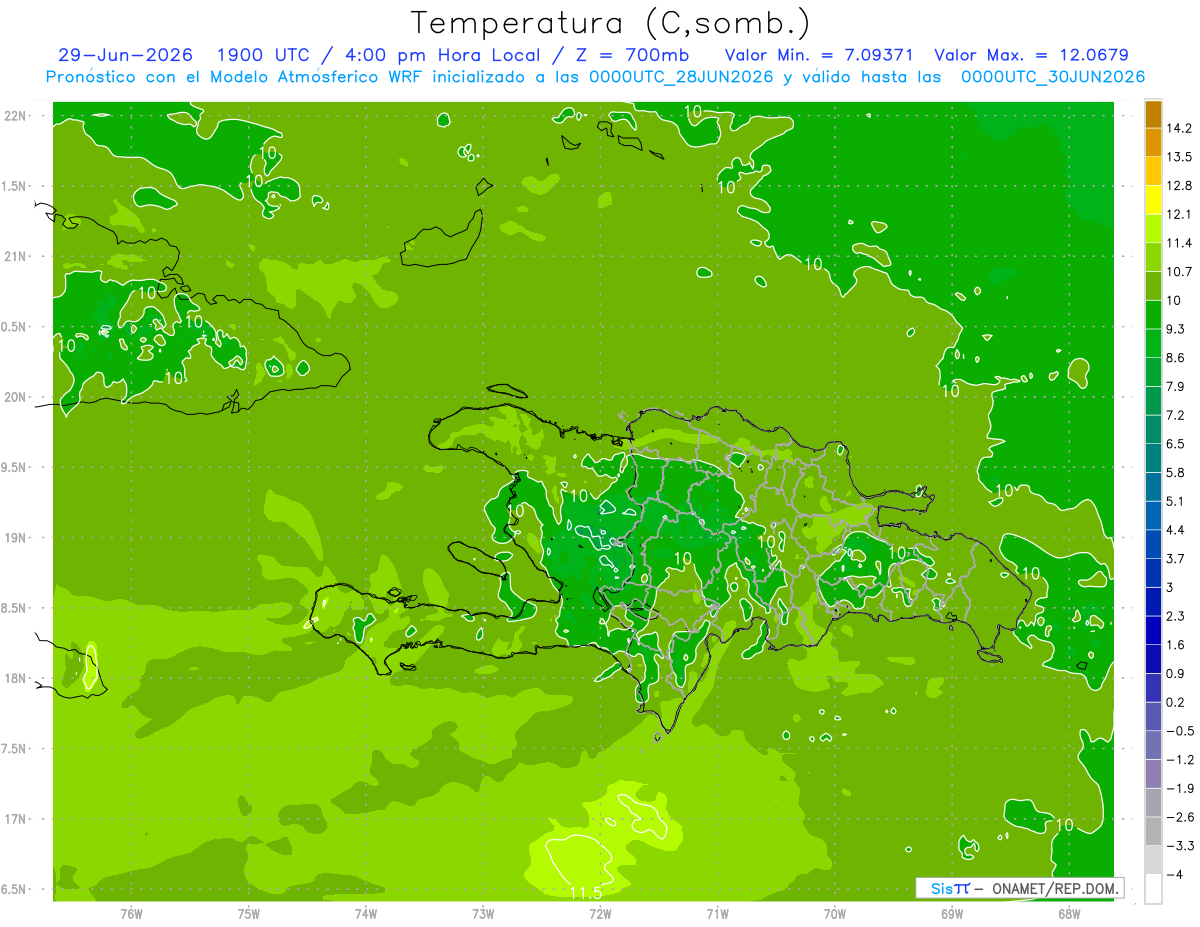Pick the white swatch below -4

1153,889
